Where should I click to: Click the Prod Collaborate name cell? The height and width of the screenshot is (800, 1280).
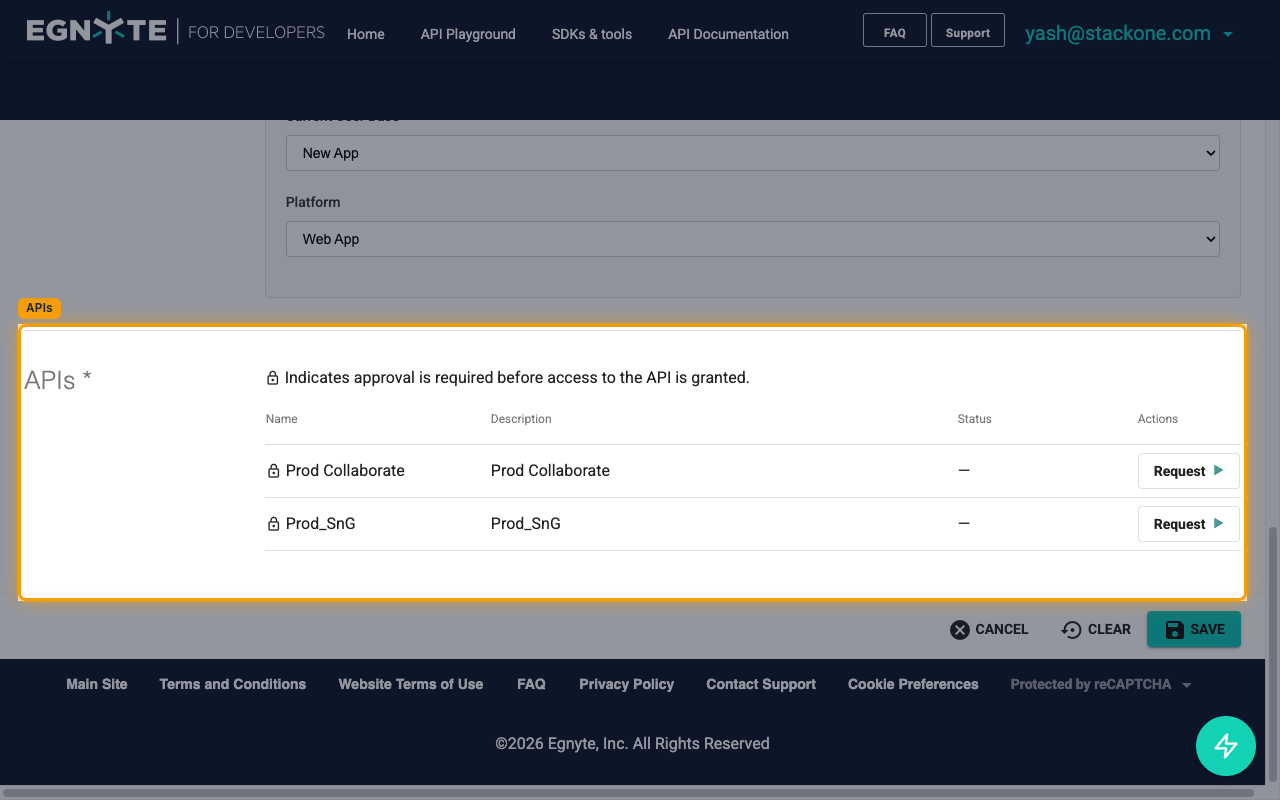coord(345,471)
